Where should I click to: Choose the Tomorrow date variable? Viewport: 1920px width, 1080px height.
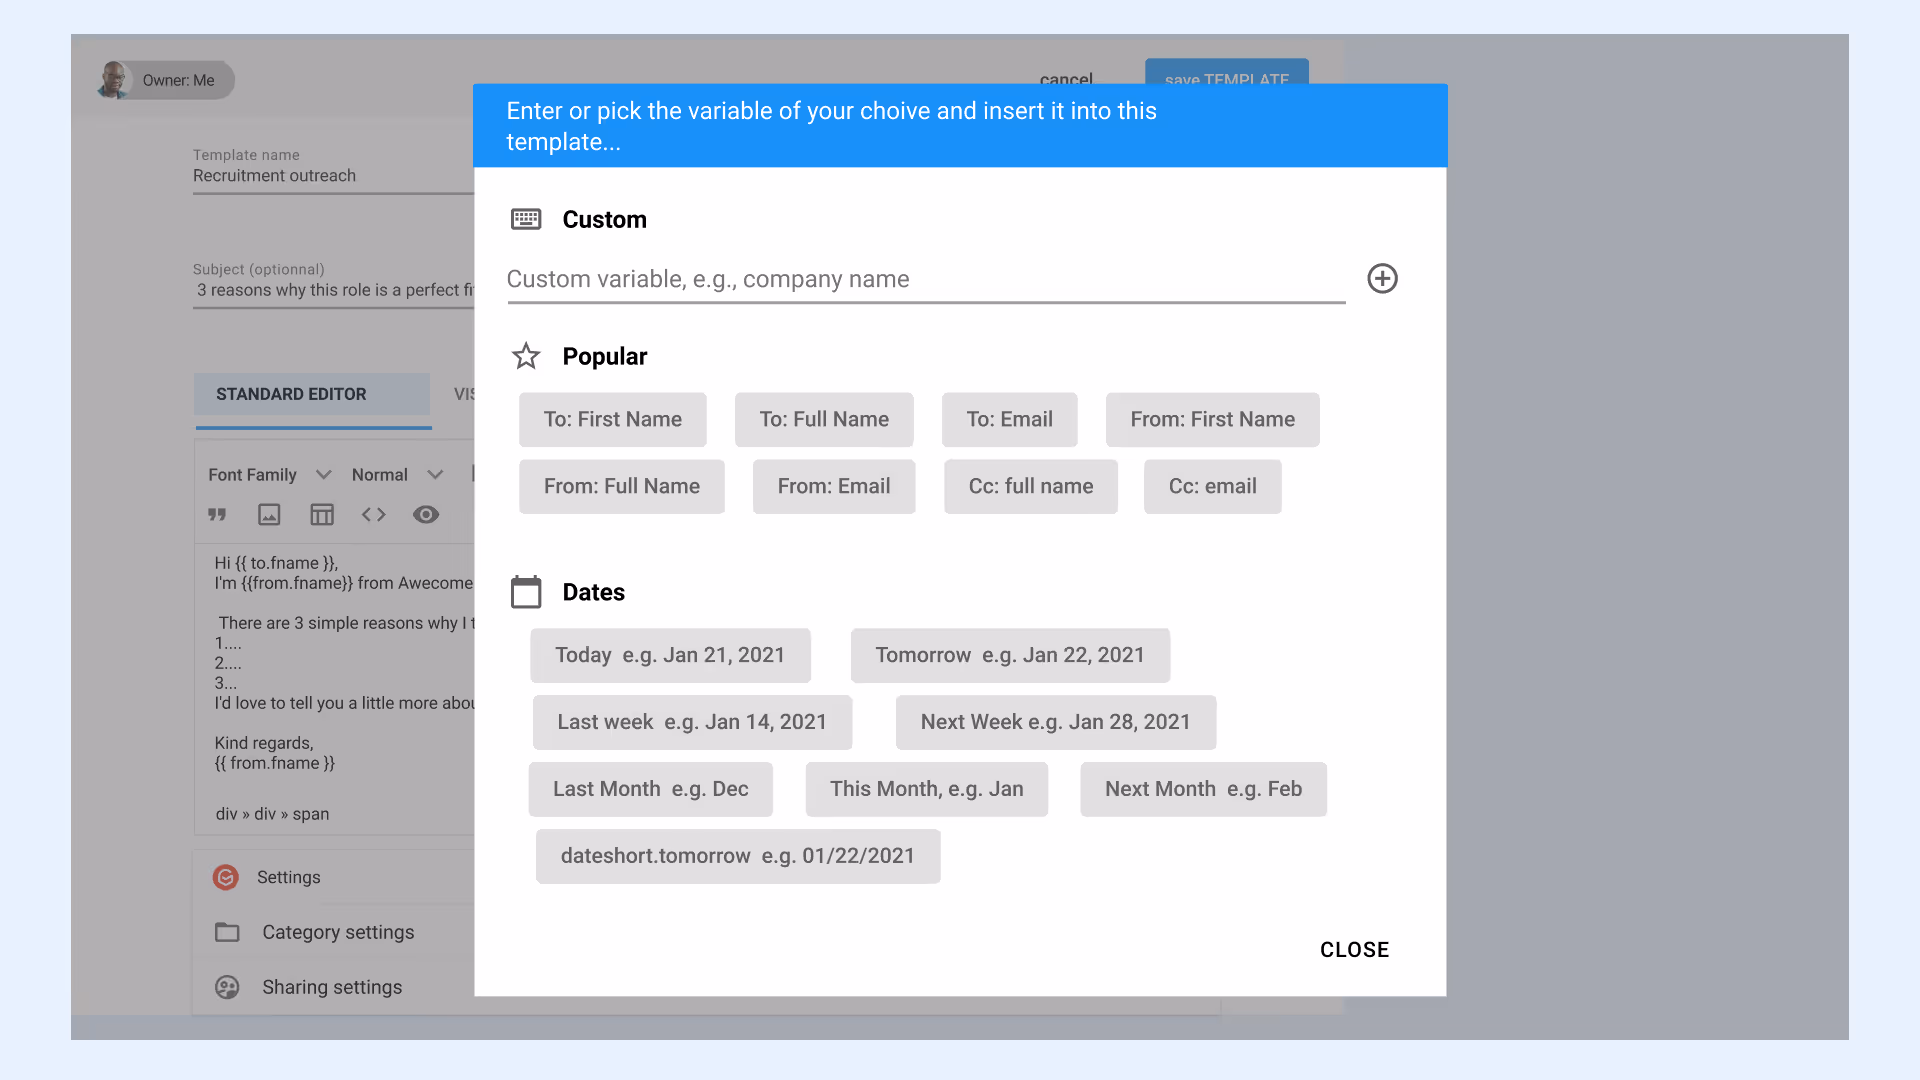pyautogui.click(x=1009, y=656)
